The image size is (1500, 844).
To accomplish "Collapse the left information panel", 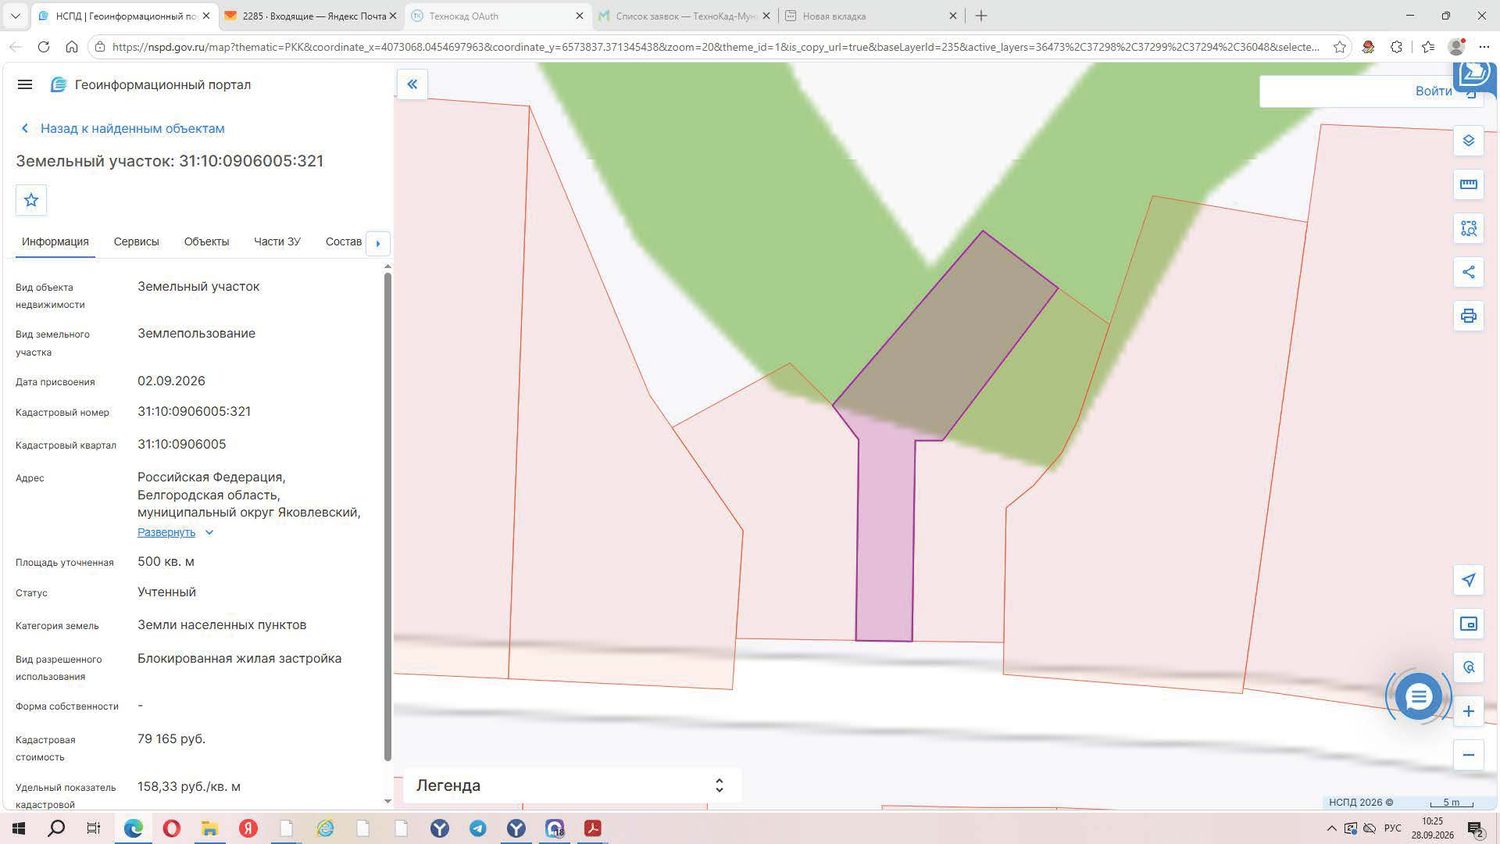I will (412, 84).
